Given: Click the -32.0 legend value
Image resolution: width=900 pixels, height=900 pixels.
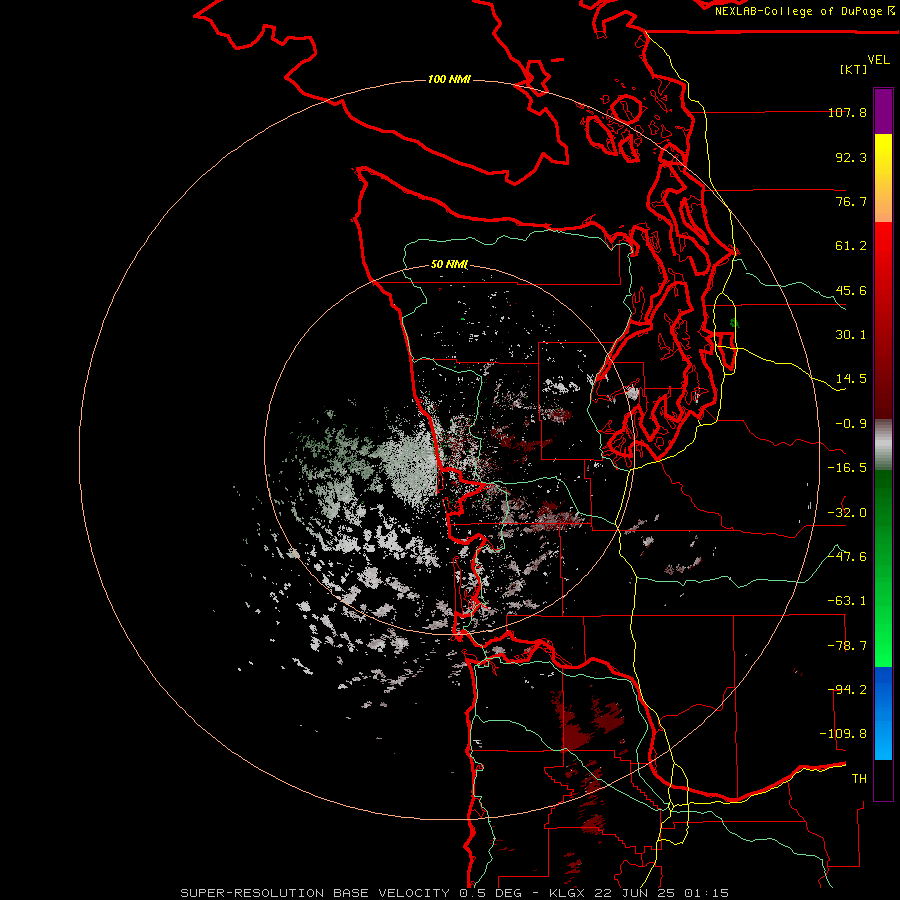Looking at the screenshot, I should pos(847,513).
